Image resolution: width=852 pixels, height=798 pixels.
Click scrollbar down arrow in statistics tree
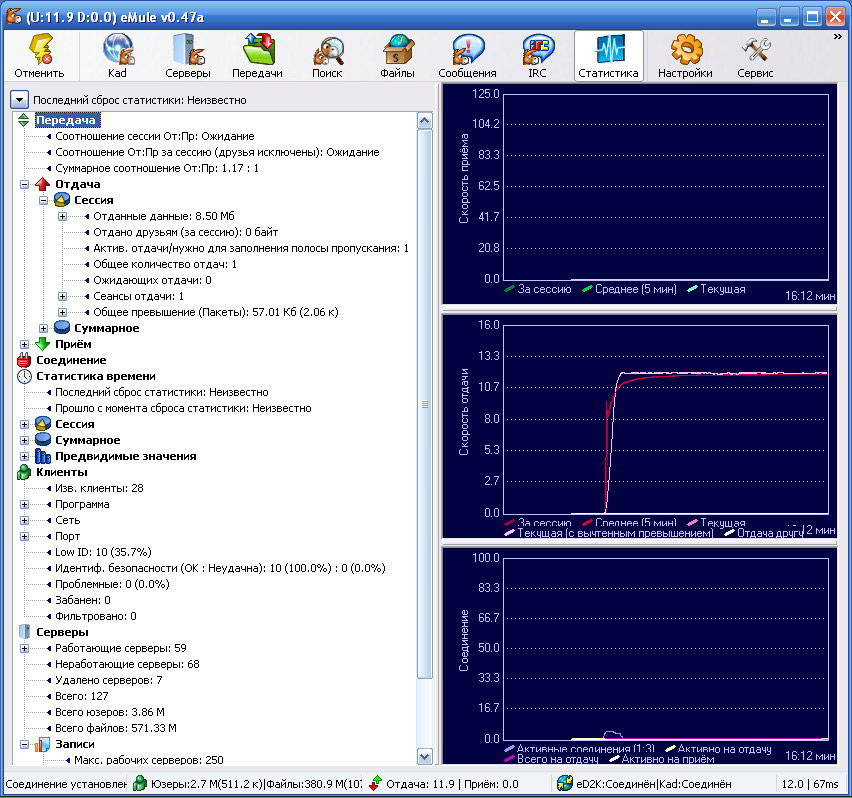pyautogui.click(x=425, y=756)
